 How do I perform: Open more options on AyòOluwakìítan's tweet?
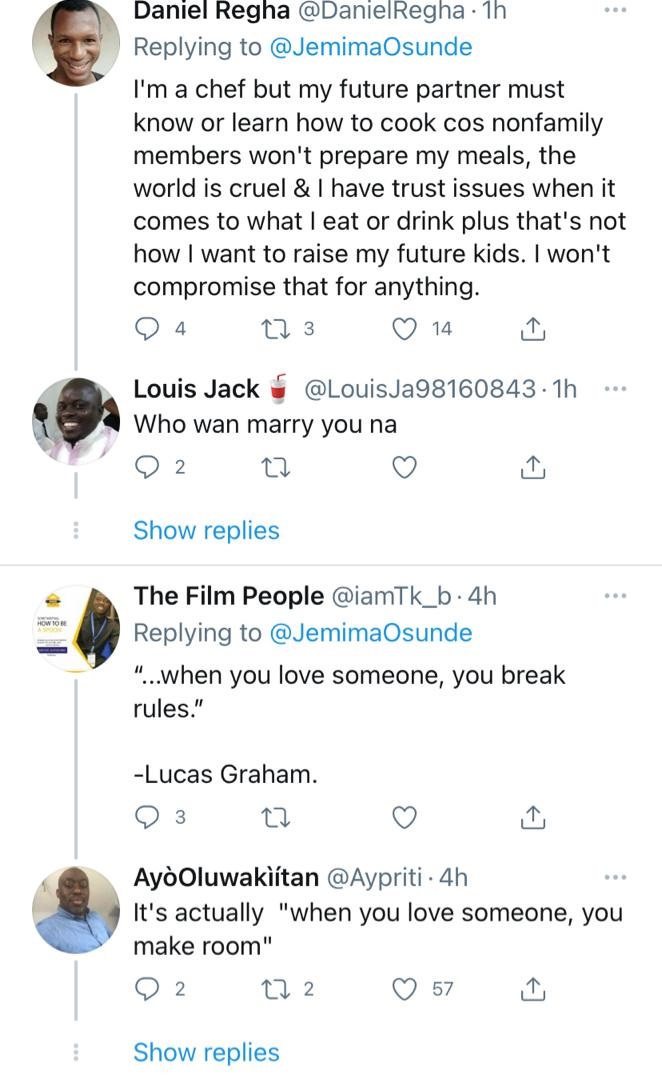click(616, 877)
